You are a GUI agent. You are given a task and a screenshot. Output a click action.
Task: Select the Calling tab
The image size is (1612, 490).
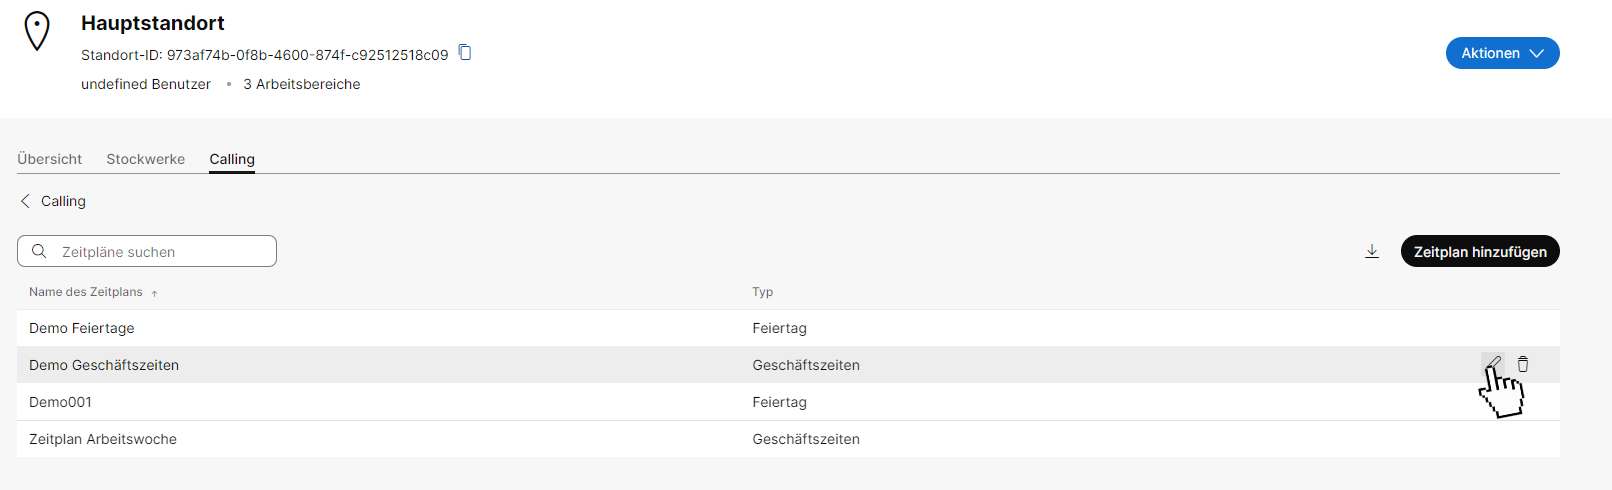point(232,159)
